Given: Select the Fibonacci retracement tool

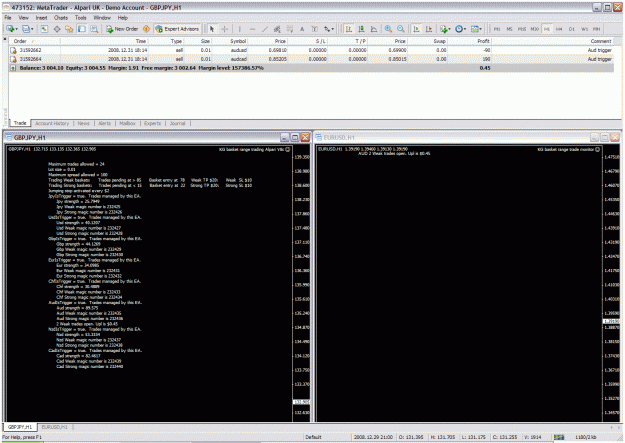Looking at the screenshot, I should tap(290, 29).
